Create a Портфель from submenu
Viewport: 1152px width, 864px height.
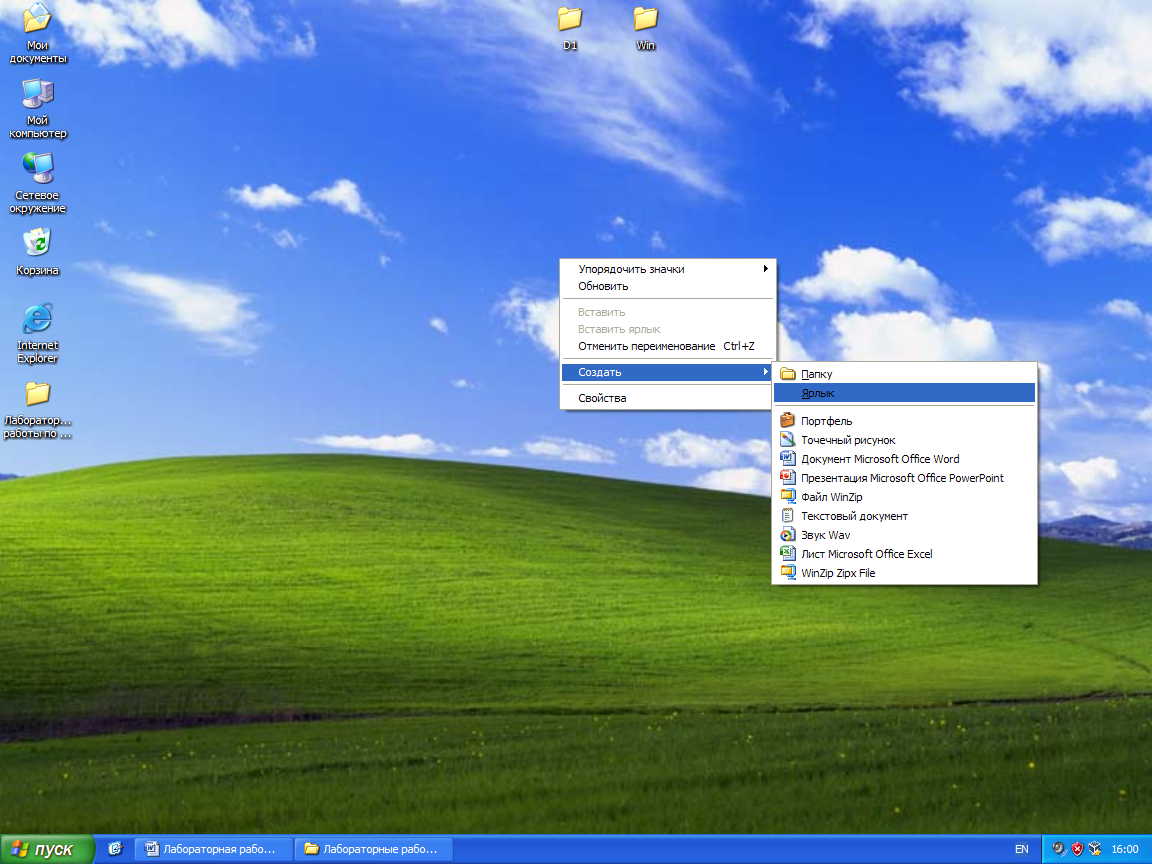point(904,421)
